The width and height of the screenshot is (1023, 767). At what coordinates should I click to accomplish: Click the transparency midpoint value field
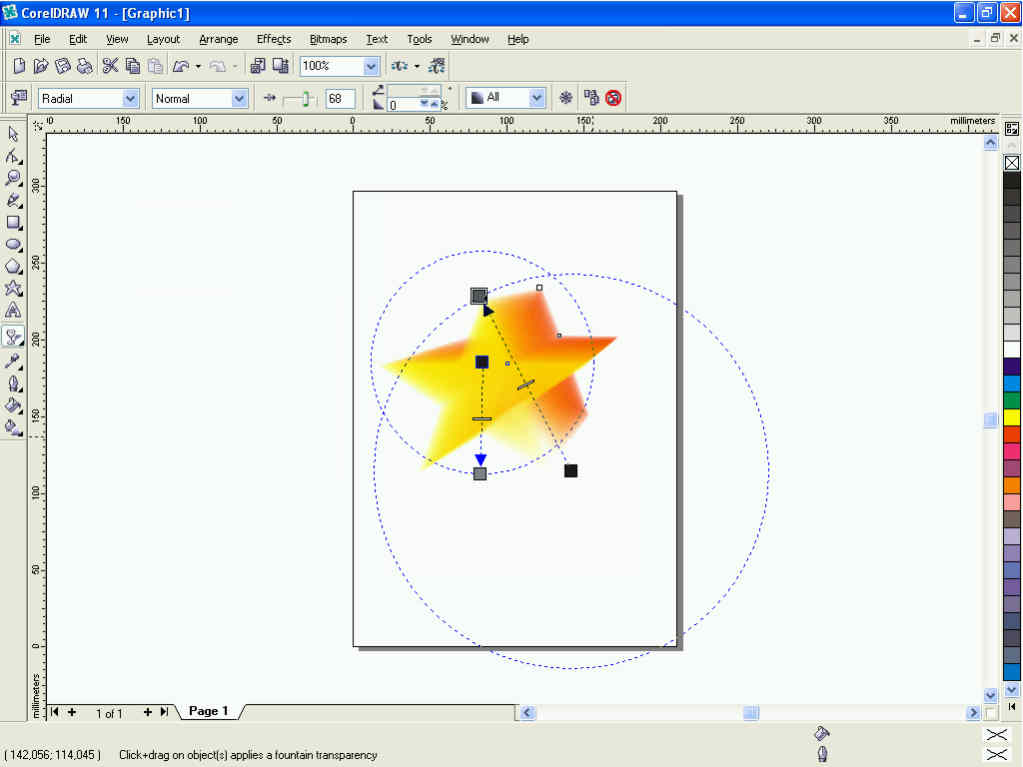340,98
